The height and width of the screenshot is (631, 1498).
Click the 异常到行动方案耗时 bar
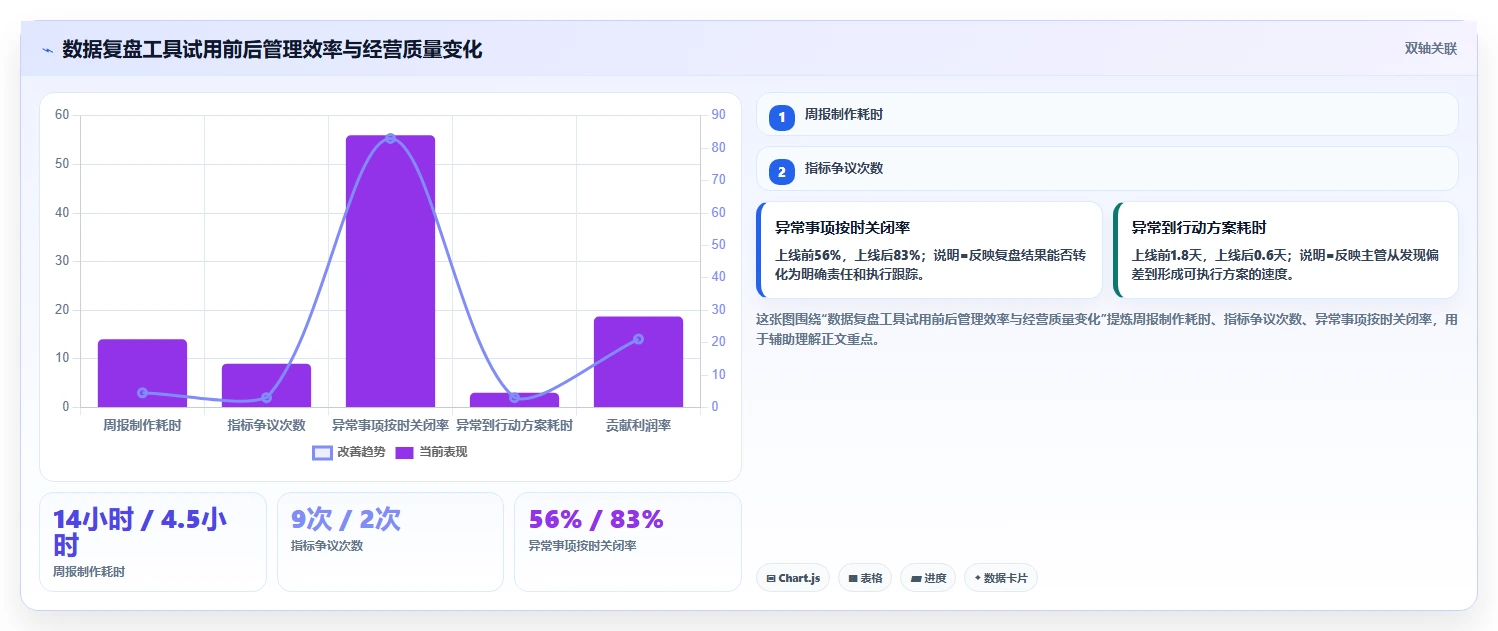pos(514,400)
